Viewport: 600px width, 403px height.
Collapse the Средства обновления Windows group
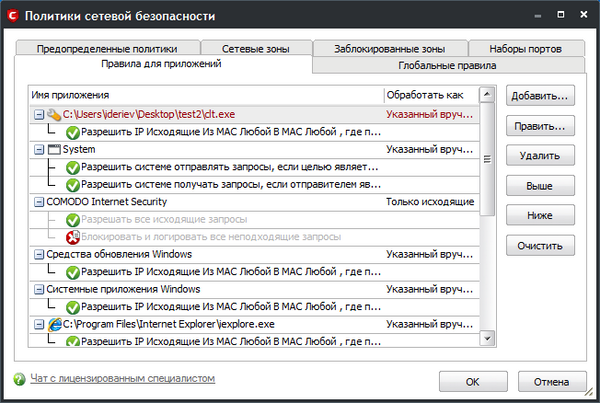click(39, 254)
